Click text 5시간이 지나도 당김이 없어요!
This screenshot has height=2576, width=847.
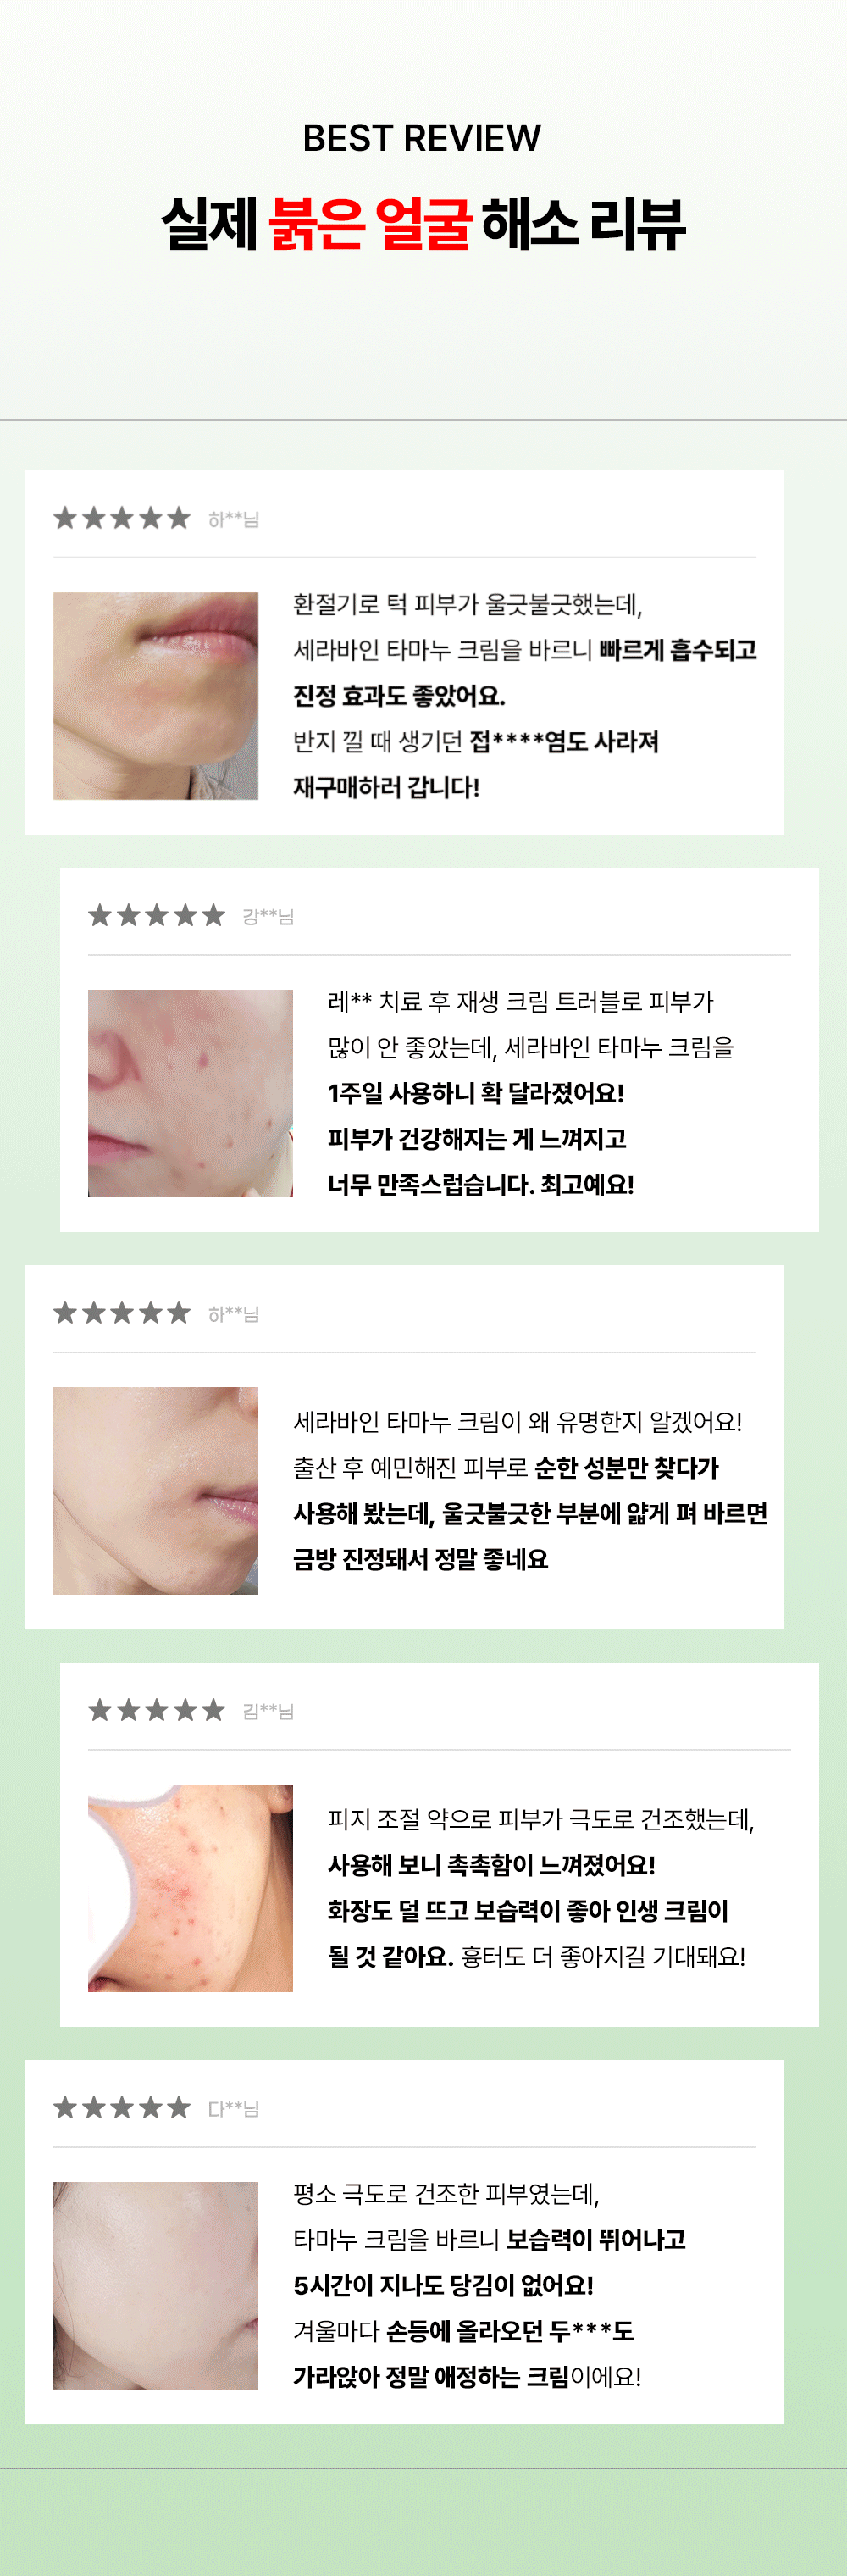[x=443, y=2286]
